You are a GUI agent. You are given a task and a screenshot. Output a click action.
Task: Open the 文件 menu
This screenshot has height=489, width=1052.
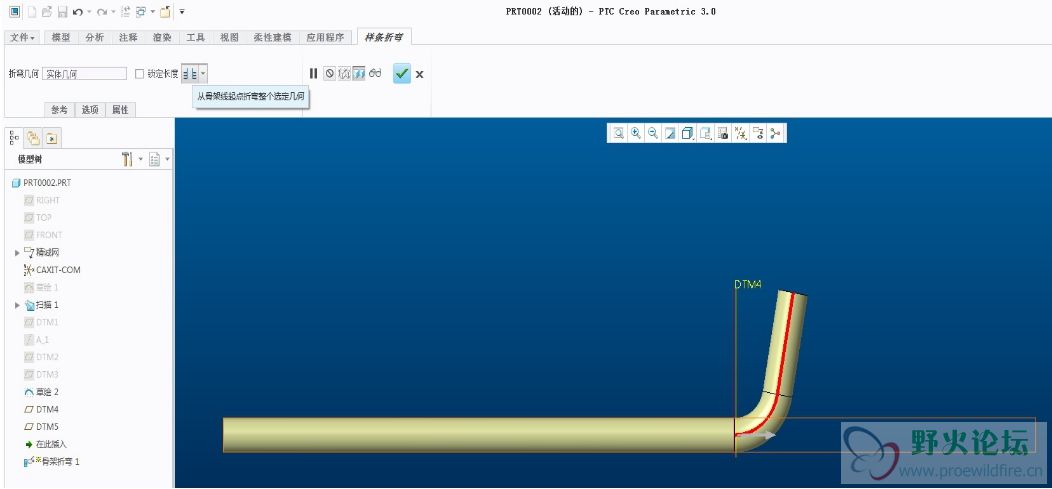tap(23, 38)
